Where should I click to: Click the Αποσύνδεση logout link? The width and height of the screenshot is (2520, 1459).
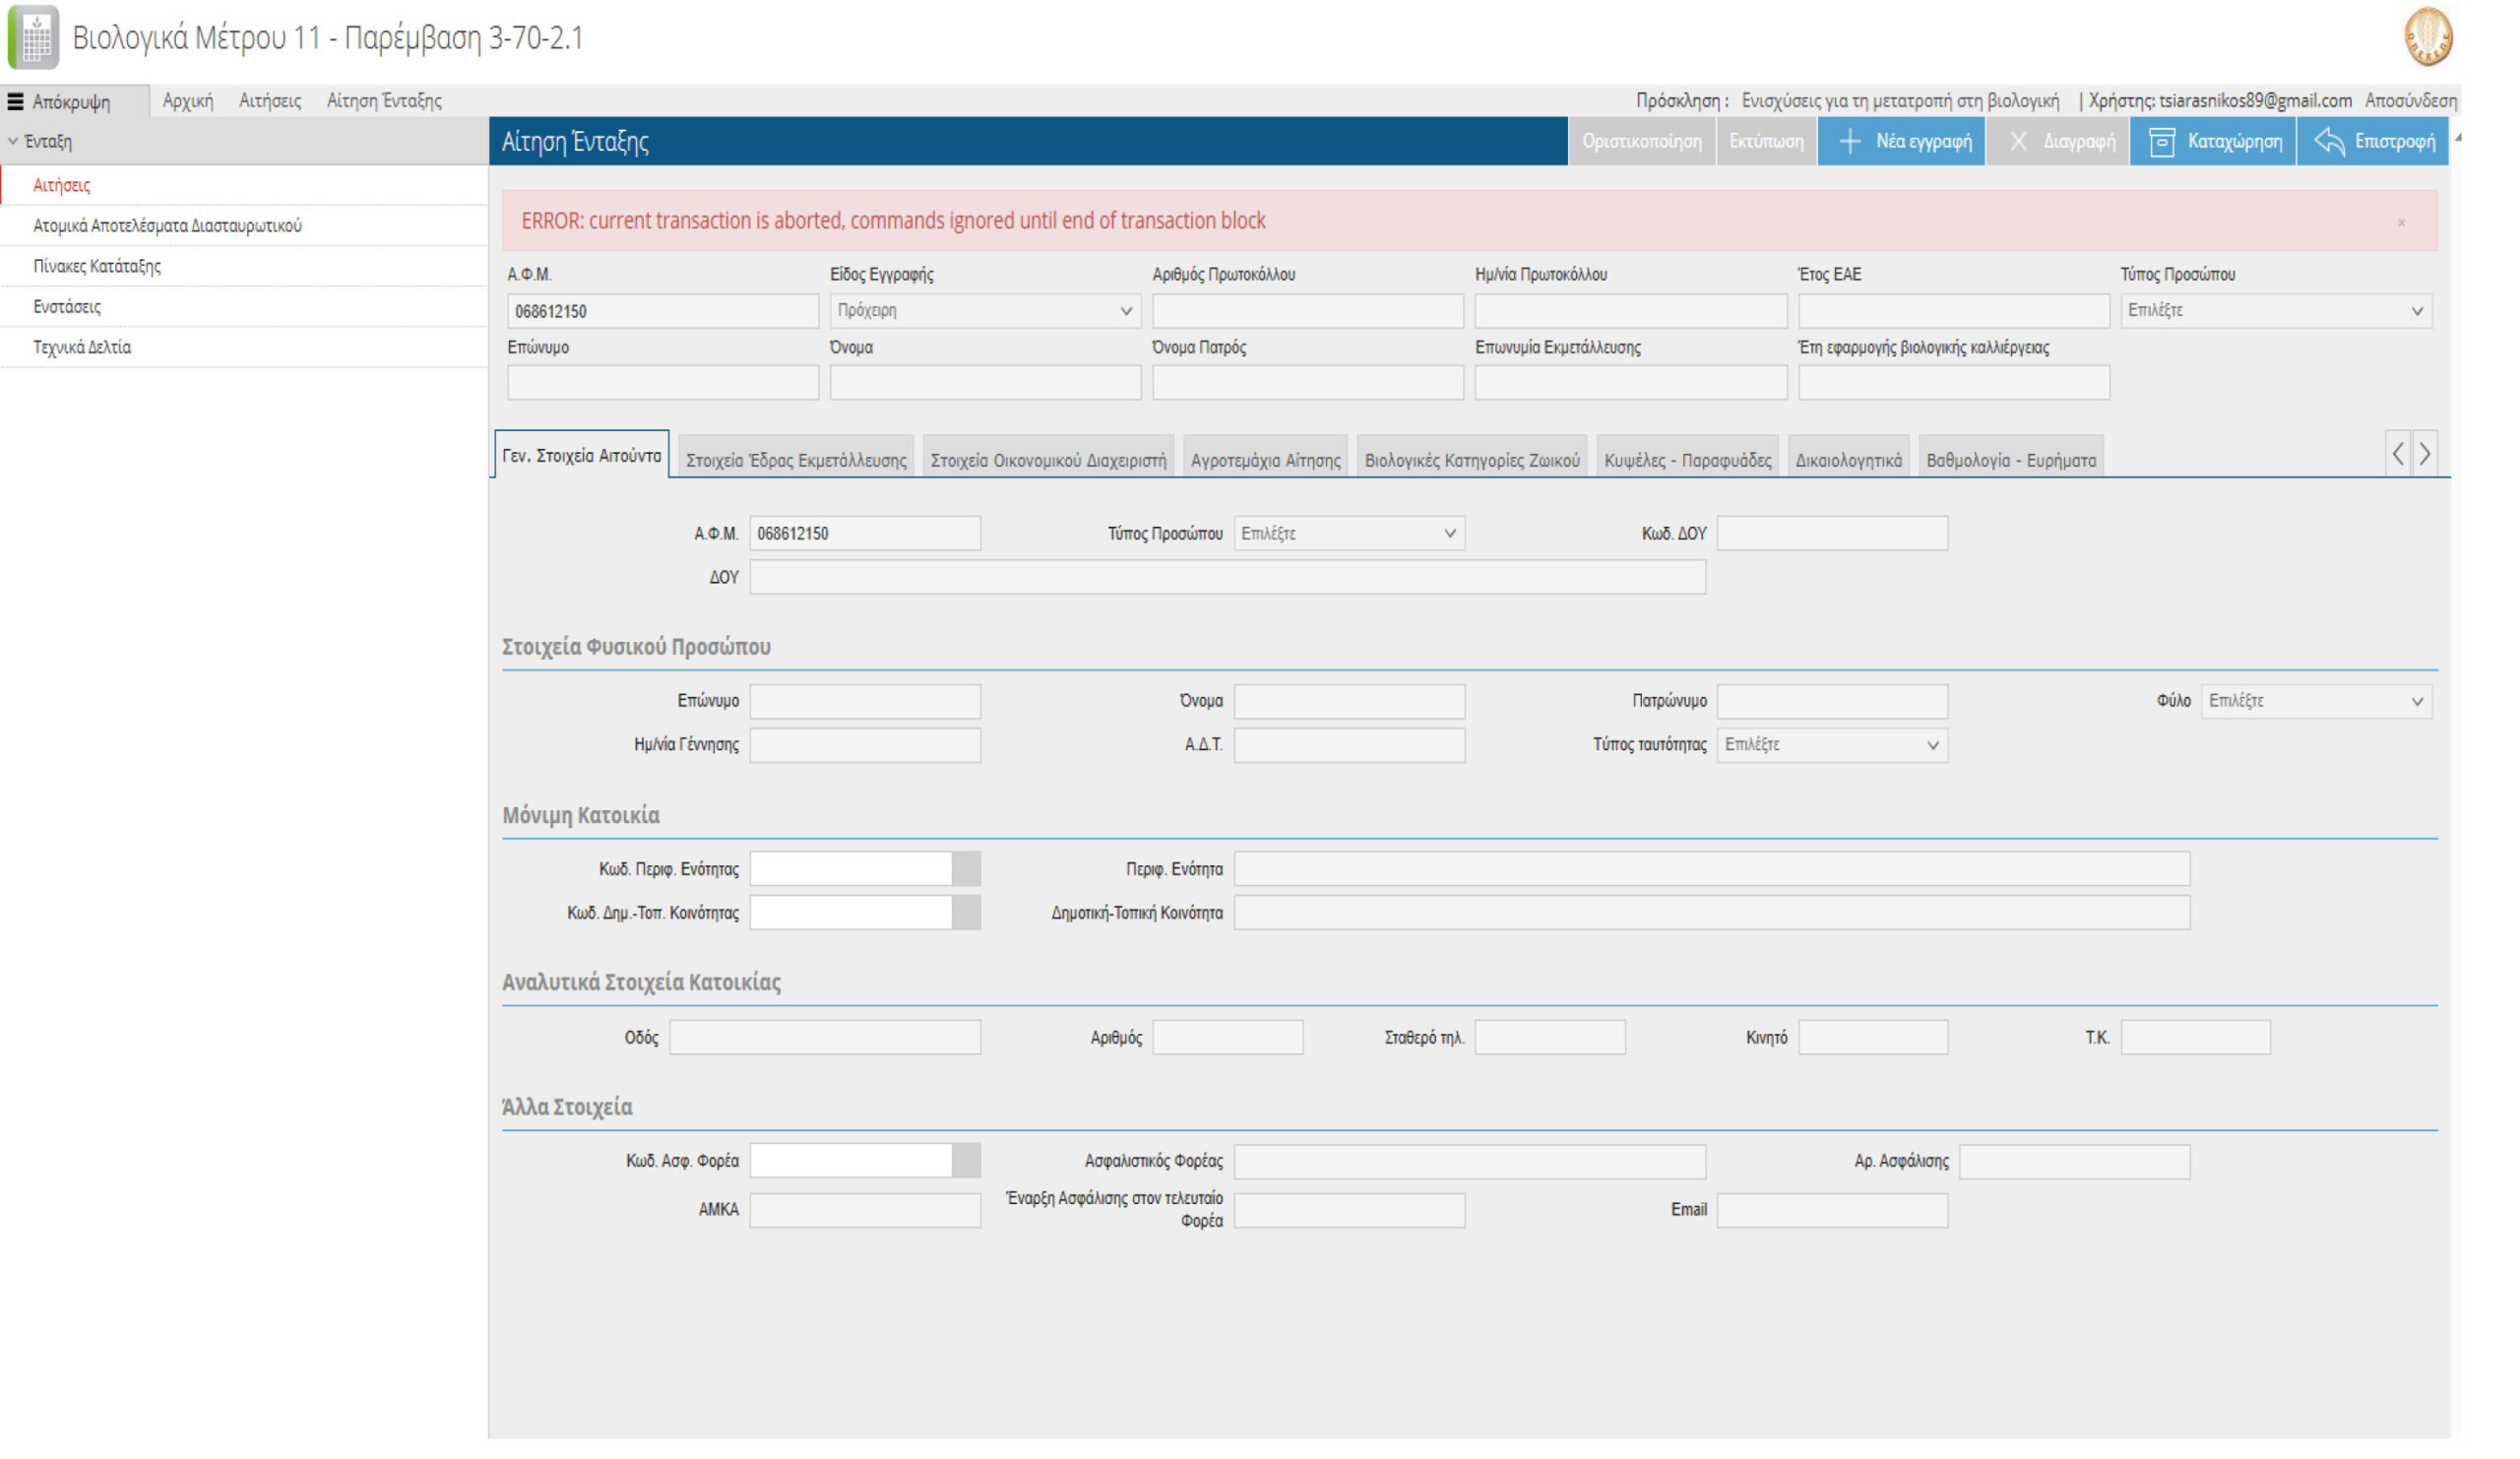[x=2410, y=100]
